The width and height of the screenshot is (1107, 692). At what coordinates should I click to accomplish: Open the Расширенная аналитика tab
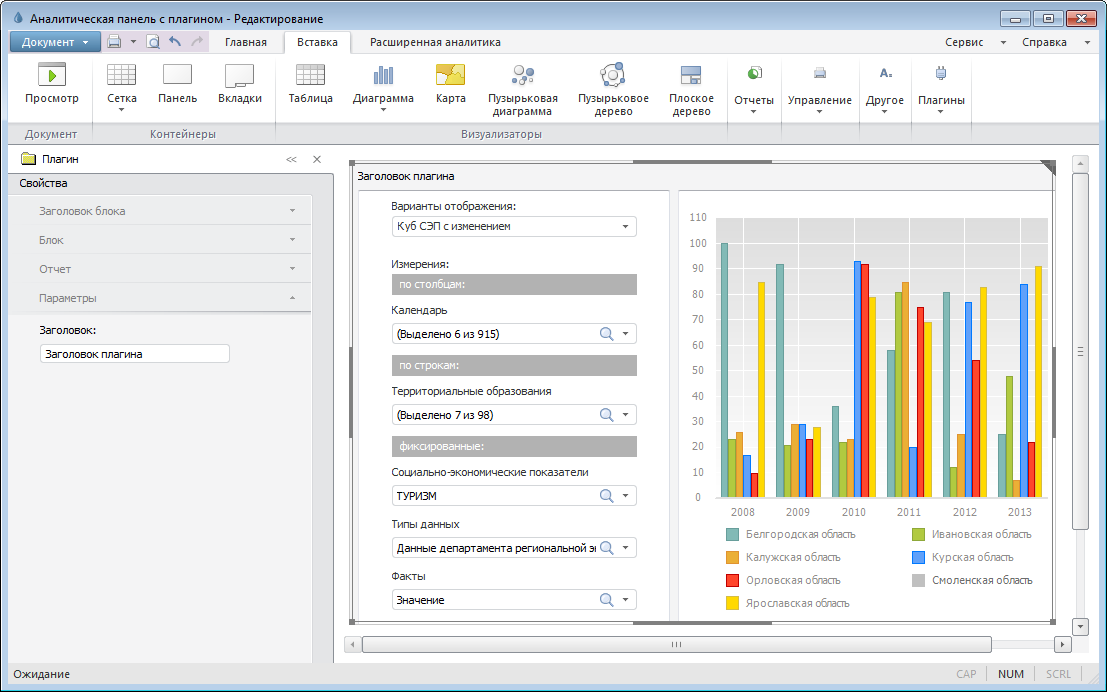pyautogui.click(x=435, y=42)
